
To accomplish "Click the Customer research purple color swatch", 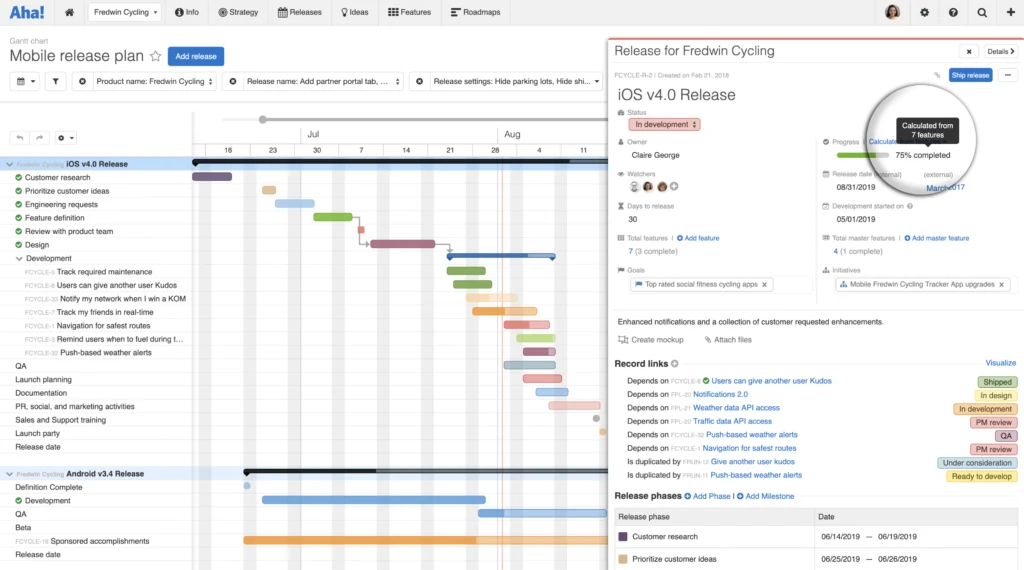I will pos(623,537).
